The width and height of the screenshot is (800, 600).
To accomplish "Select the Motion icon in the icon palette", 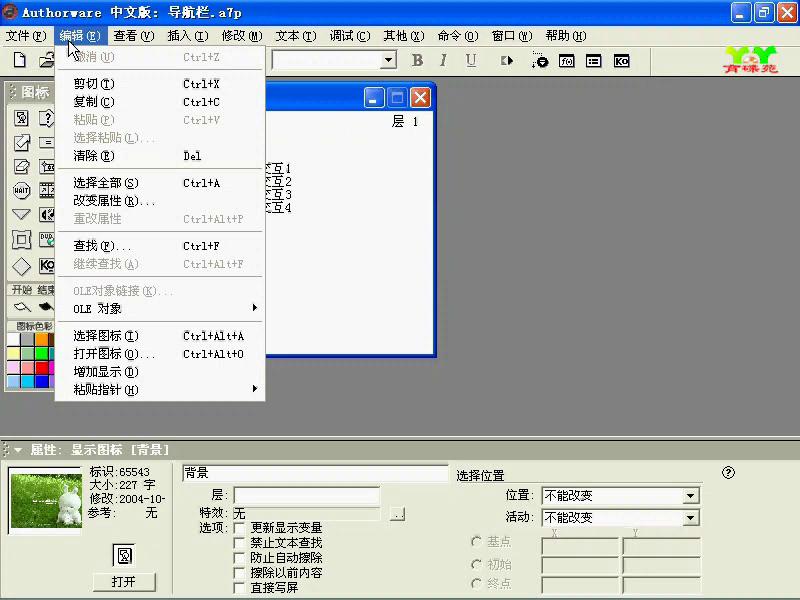I will [21, 142].
